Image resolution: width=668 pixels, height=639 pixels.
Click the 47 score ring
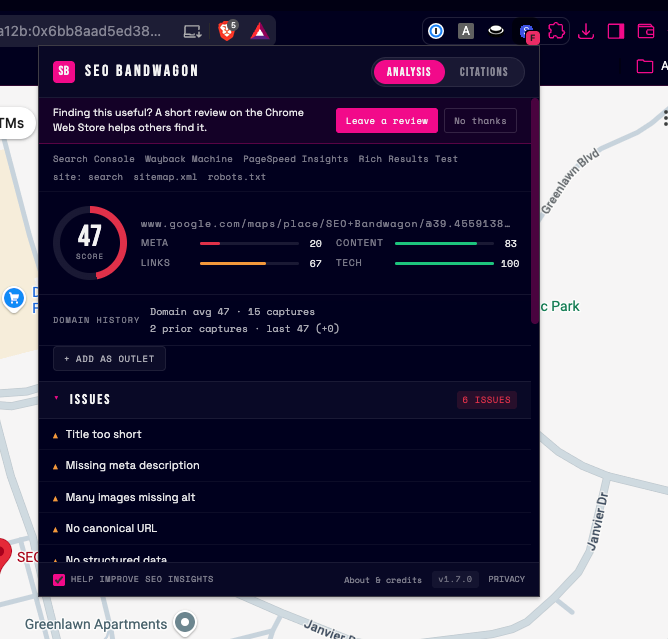point(90,243)
